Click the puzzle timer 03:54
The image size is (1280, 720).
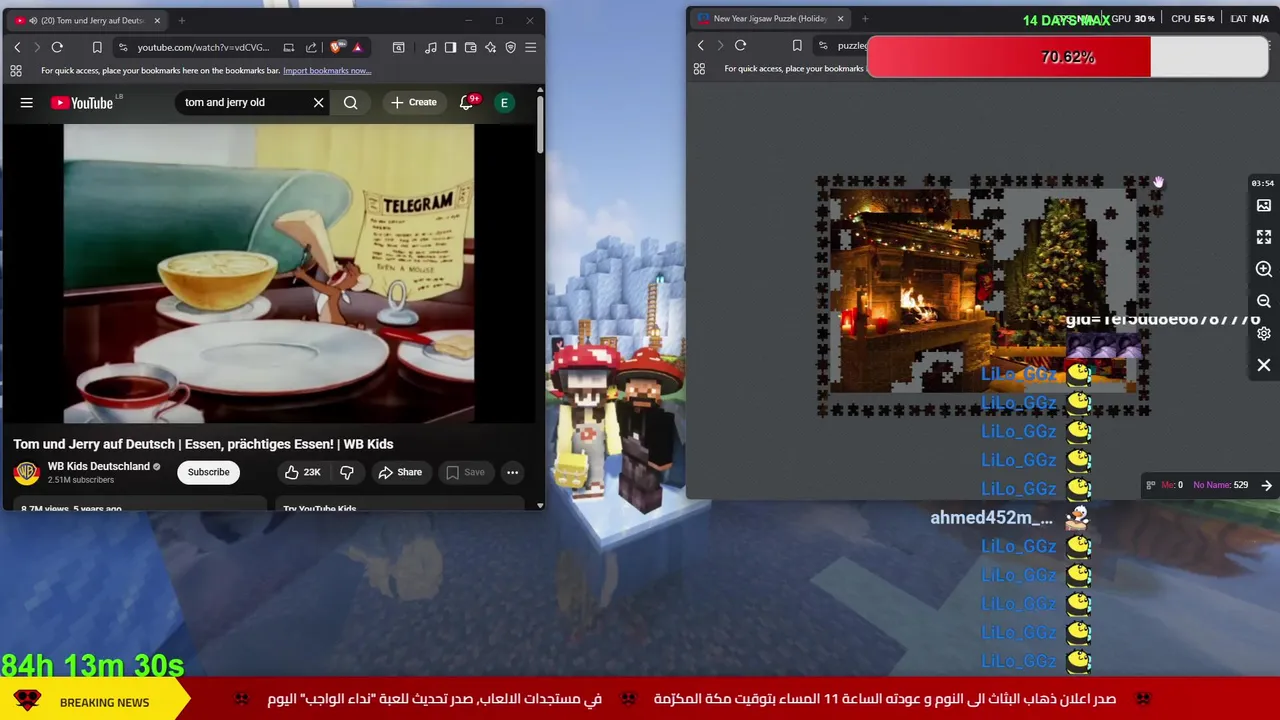(x=1262, y=183)
